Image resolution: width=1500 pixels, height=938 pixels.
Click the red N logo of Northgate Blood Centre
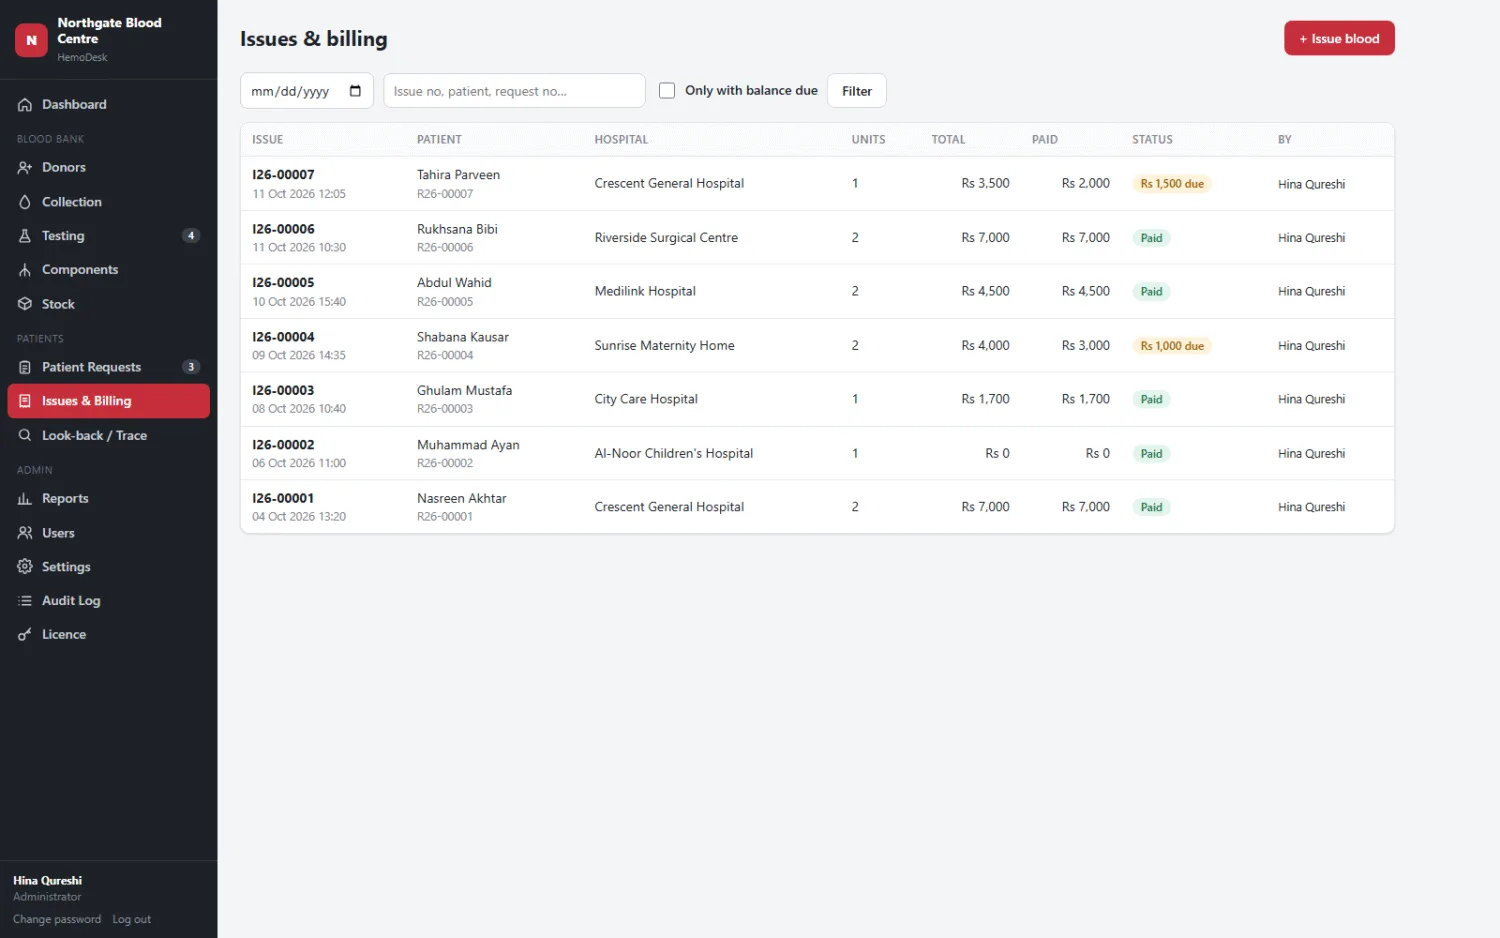[x=31, y=40]
